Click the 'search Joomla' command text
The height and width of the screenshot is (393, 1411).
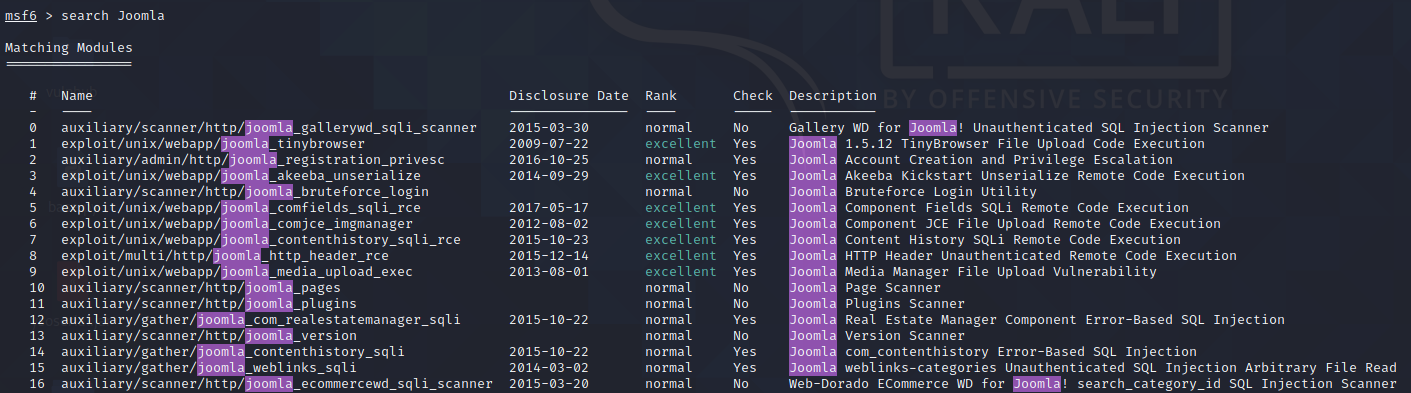coord(113,17)
